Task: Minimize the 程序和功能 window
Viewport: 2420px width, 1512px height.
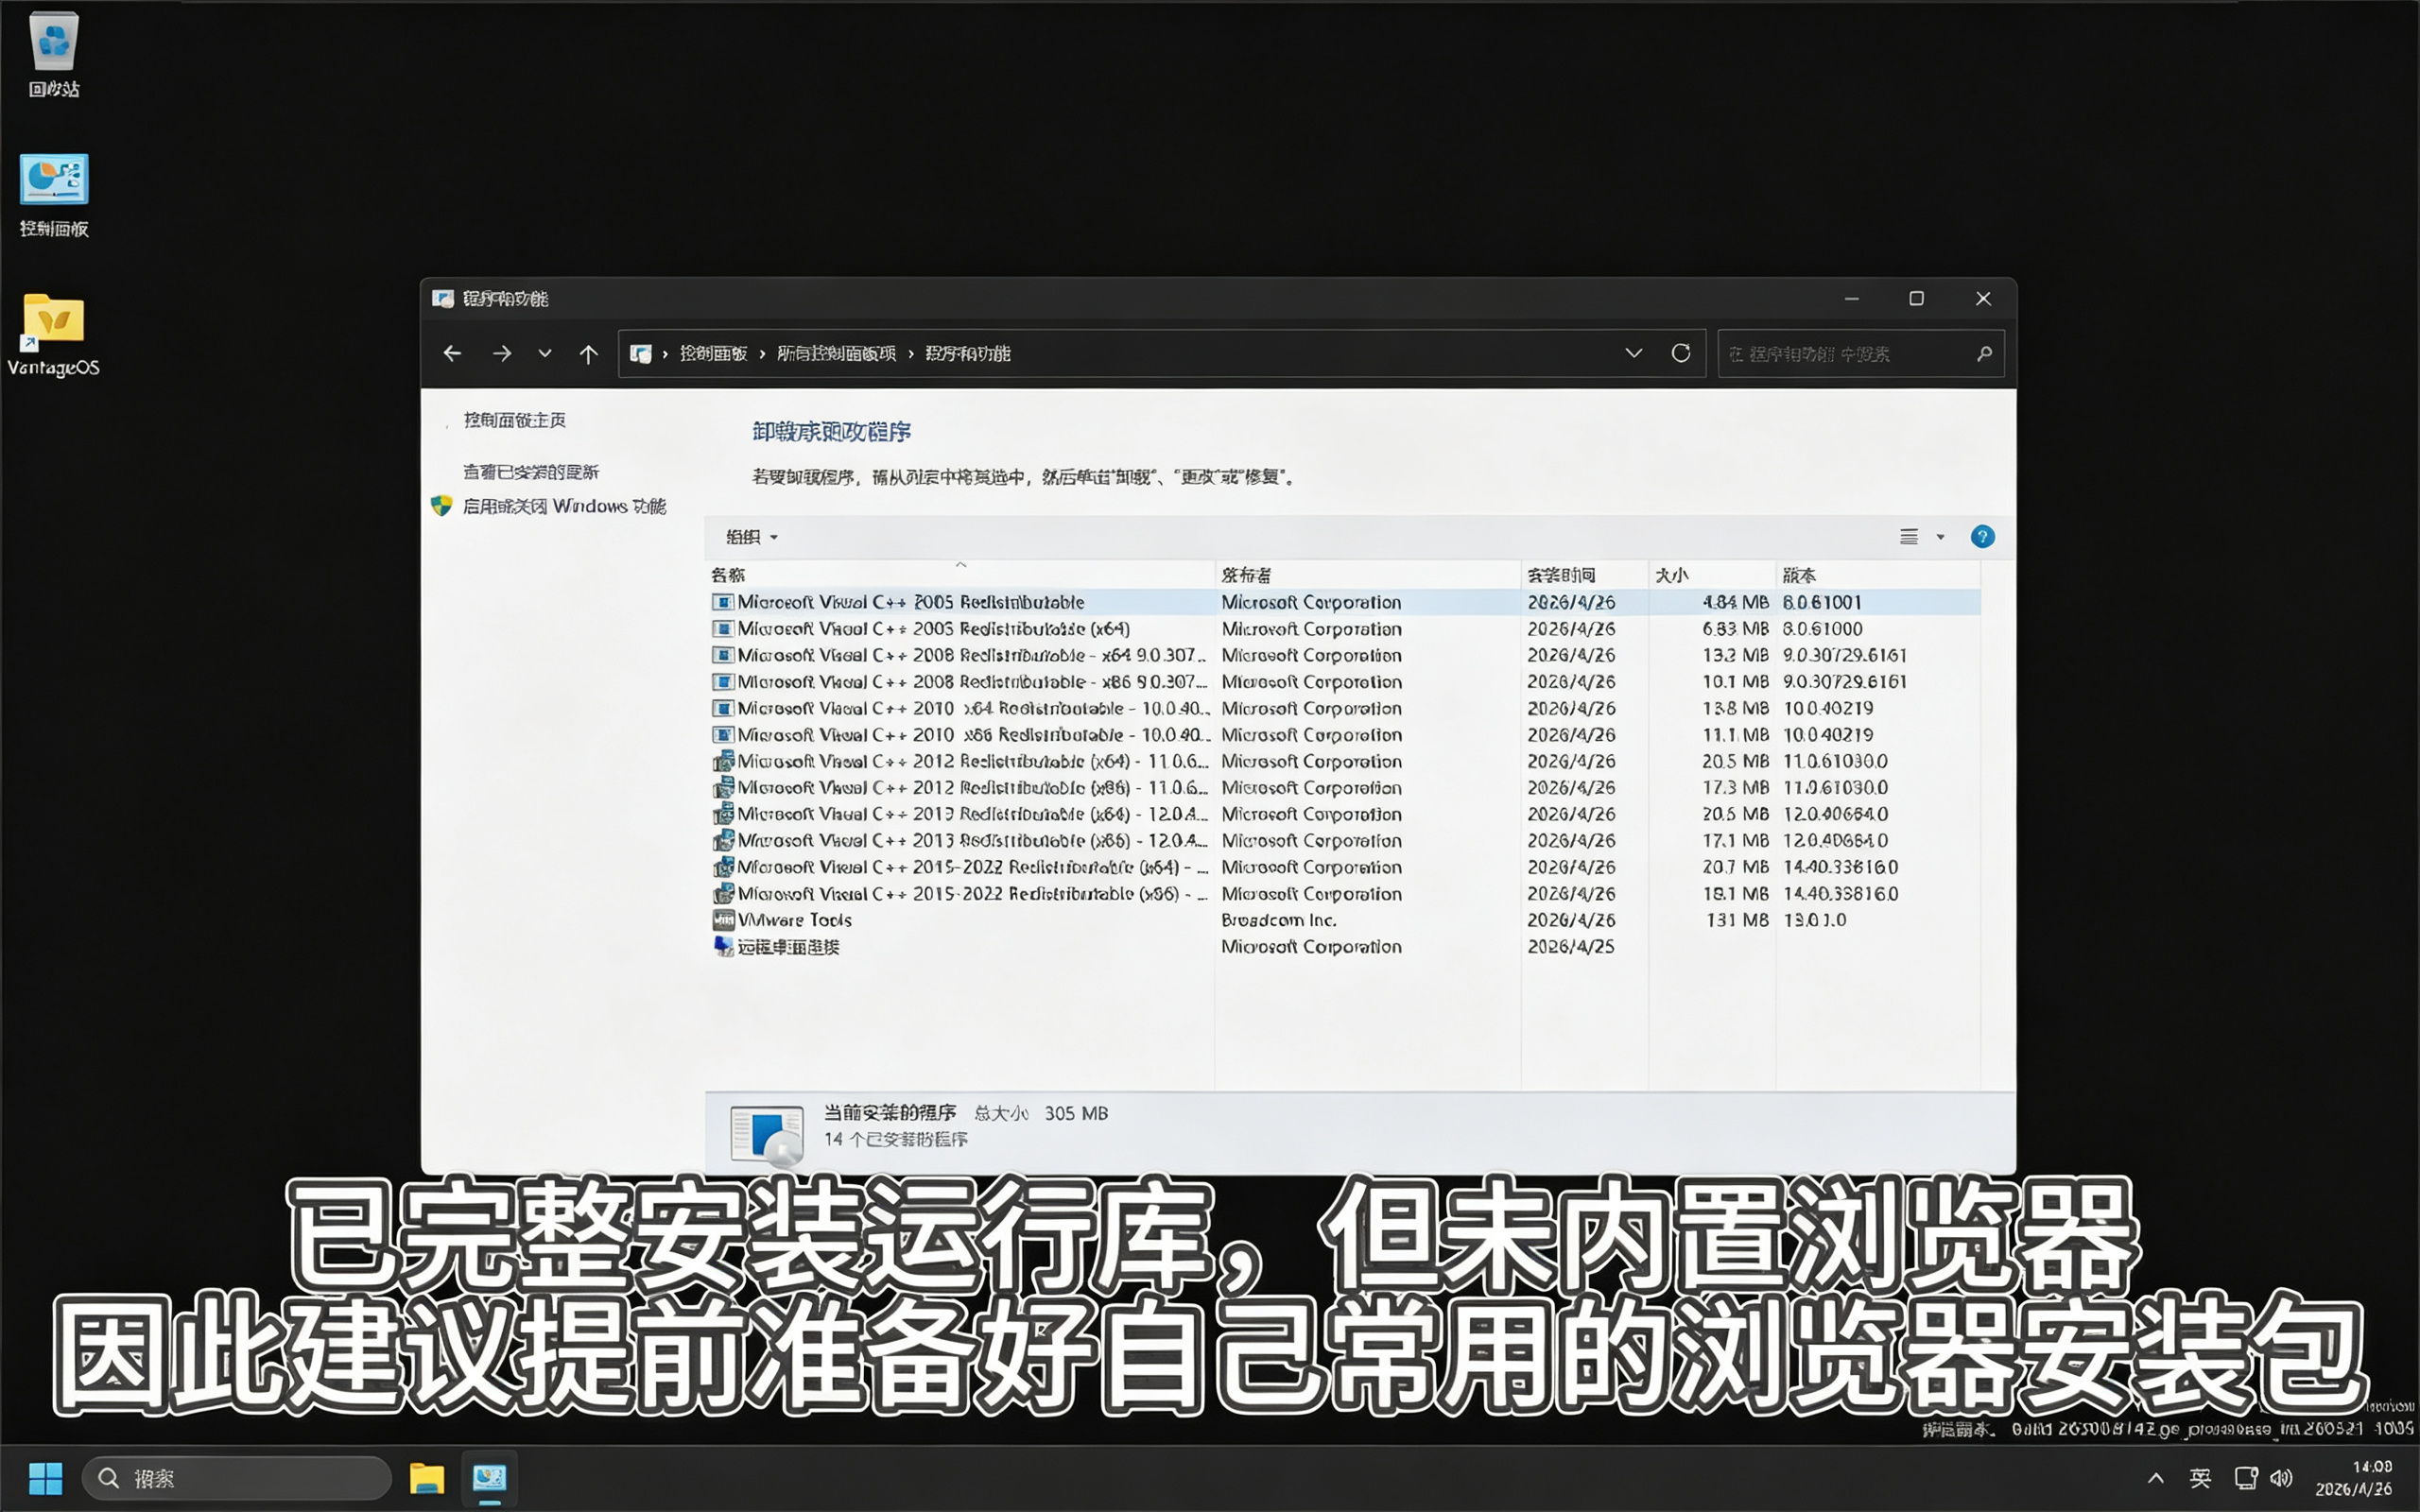Action: pyautogui.click(x=1852, y=299)
